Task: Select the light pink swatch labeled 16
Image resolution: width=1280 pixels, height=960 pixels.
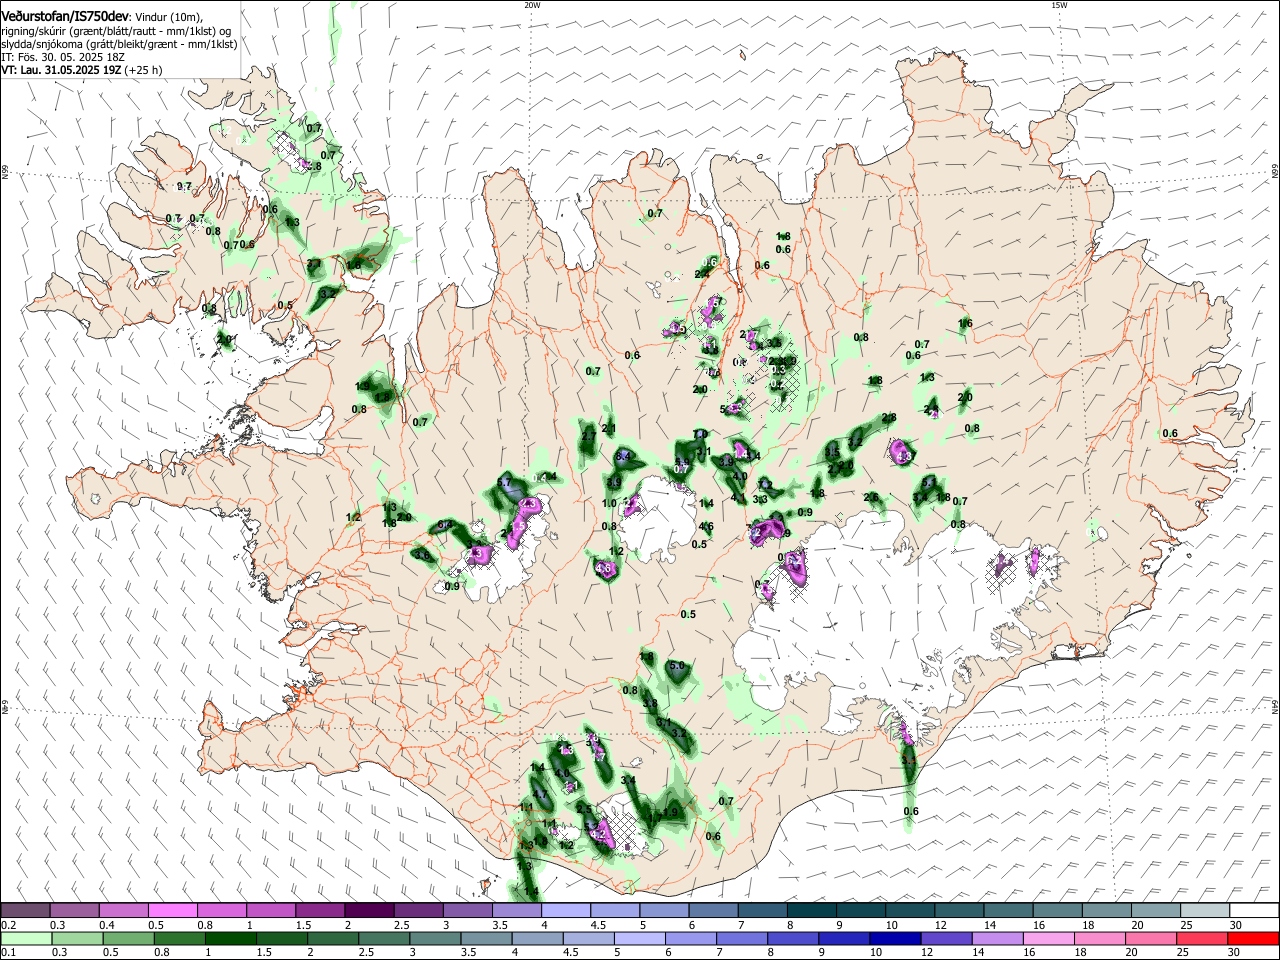Action: 1048,938
